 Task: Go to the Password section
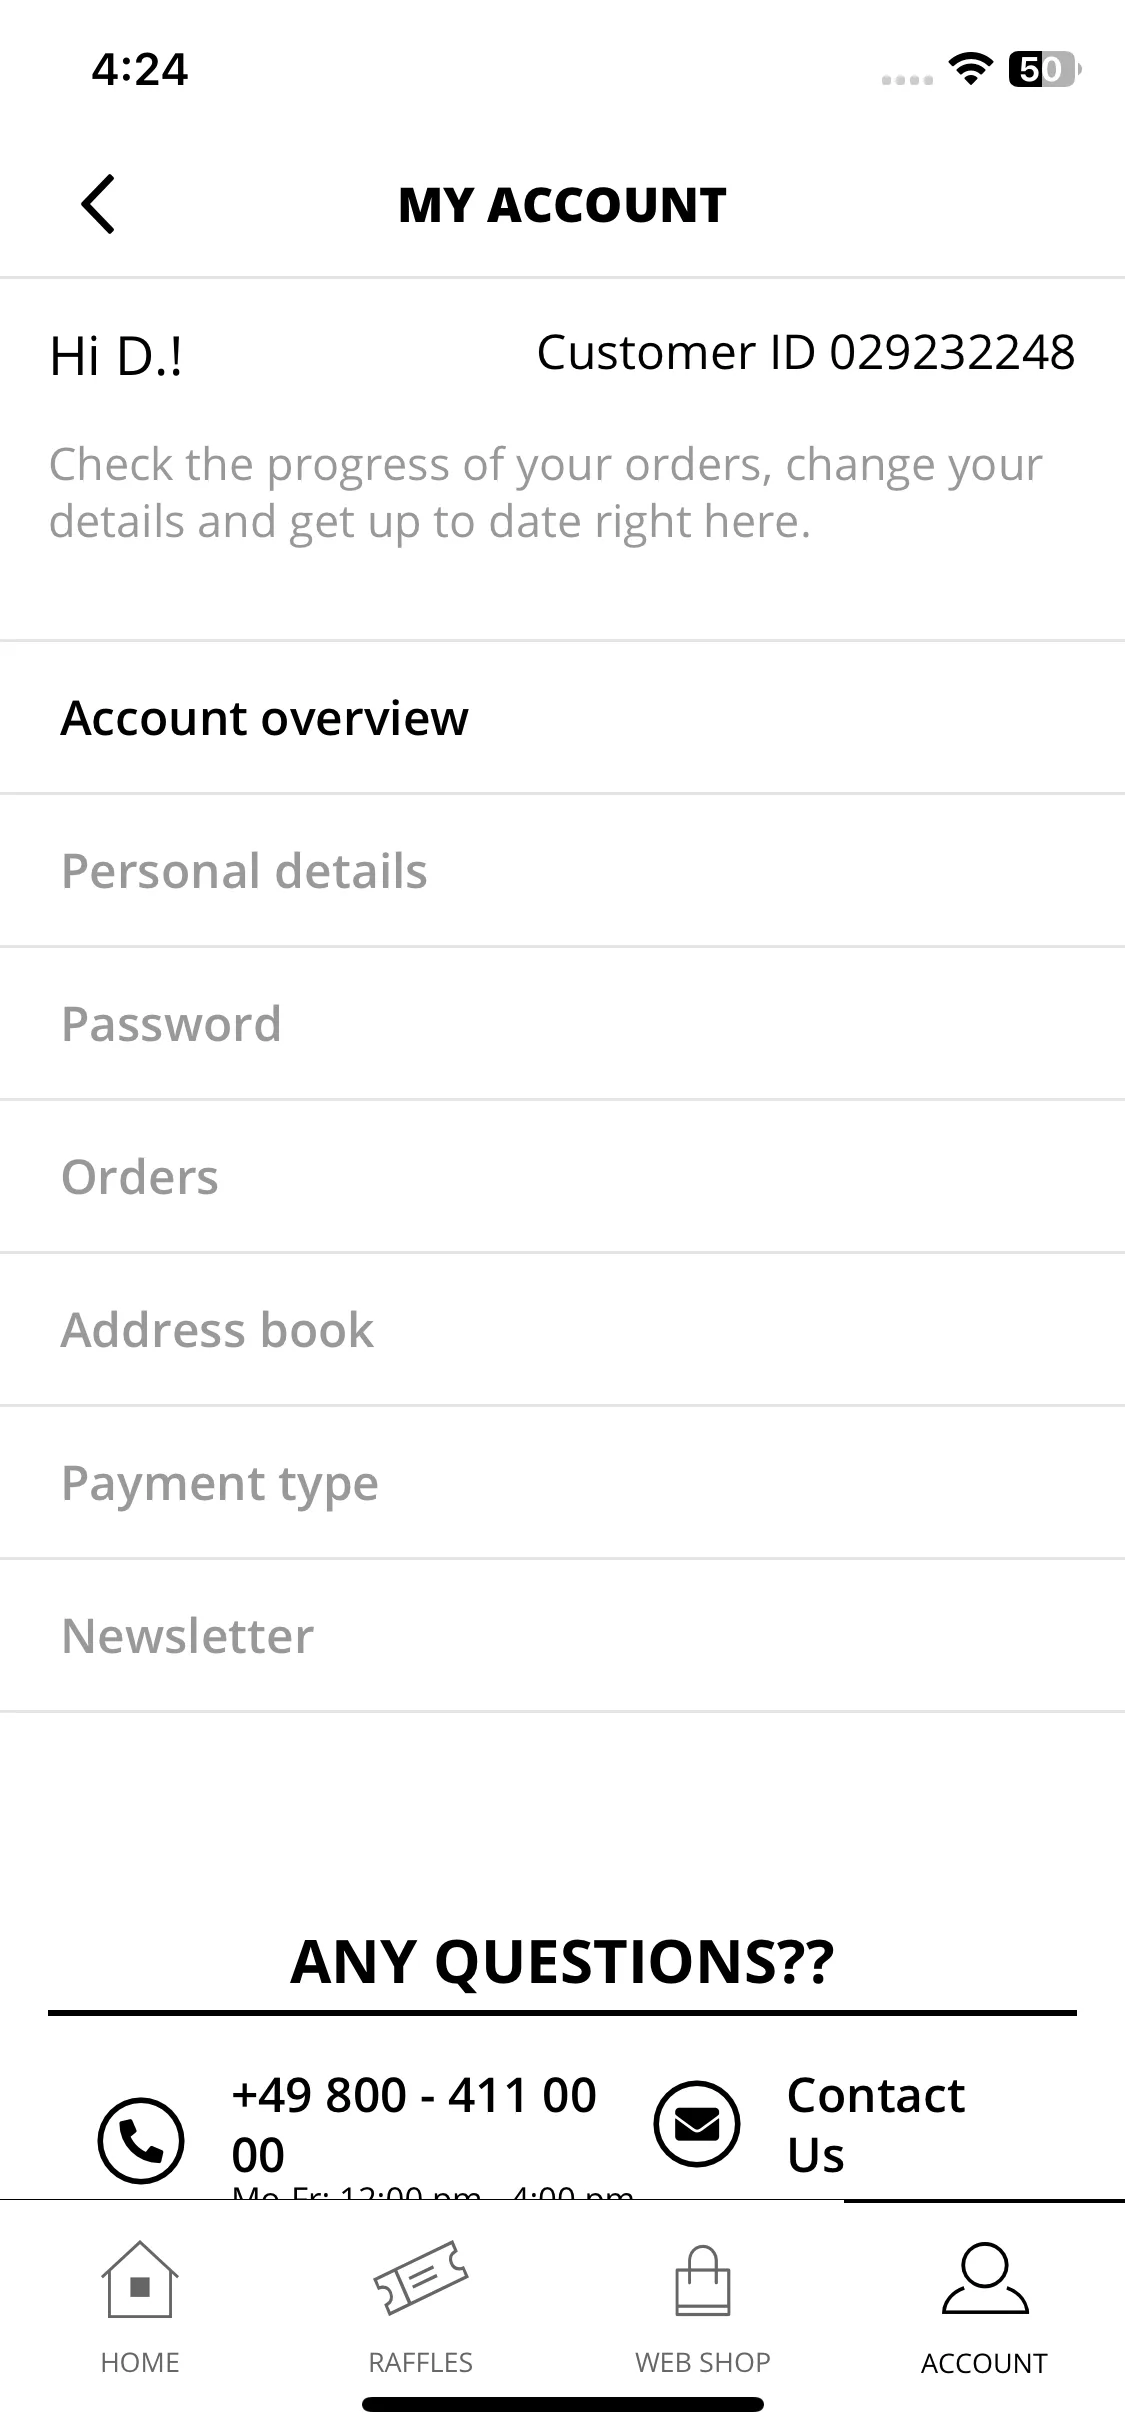pyautogui.click(x=562, y=1024)
